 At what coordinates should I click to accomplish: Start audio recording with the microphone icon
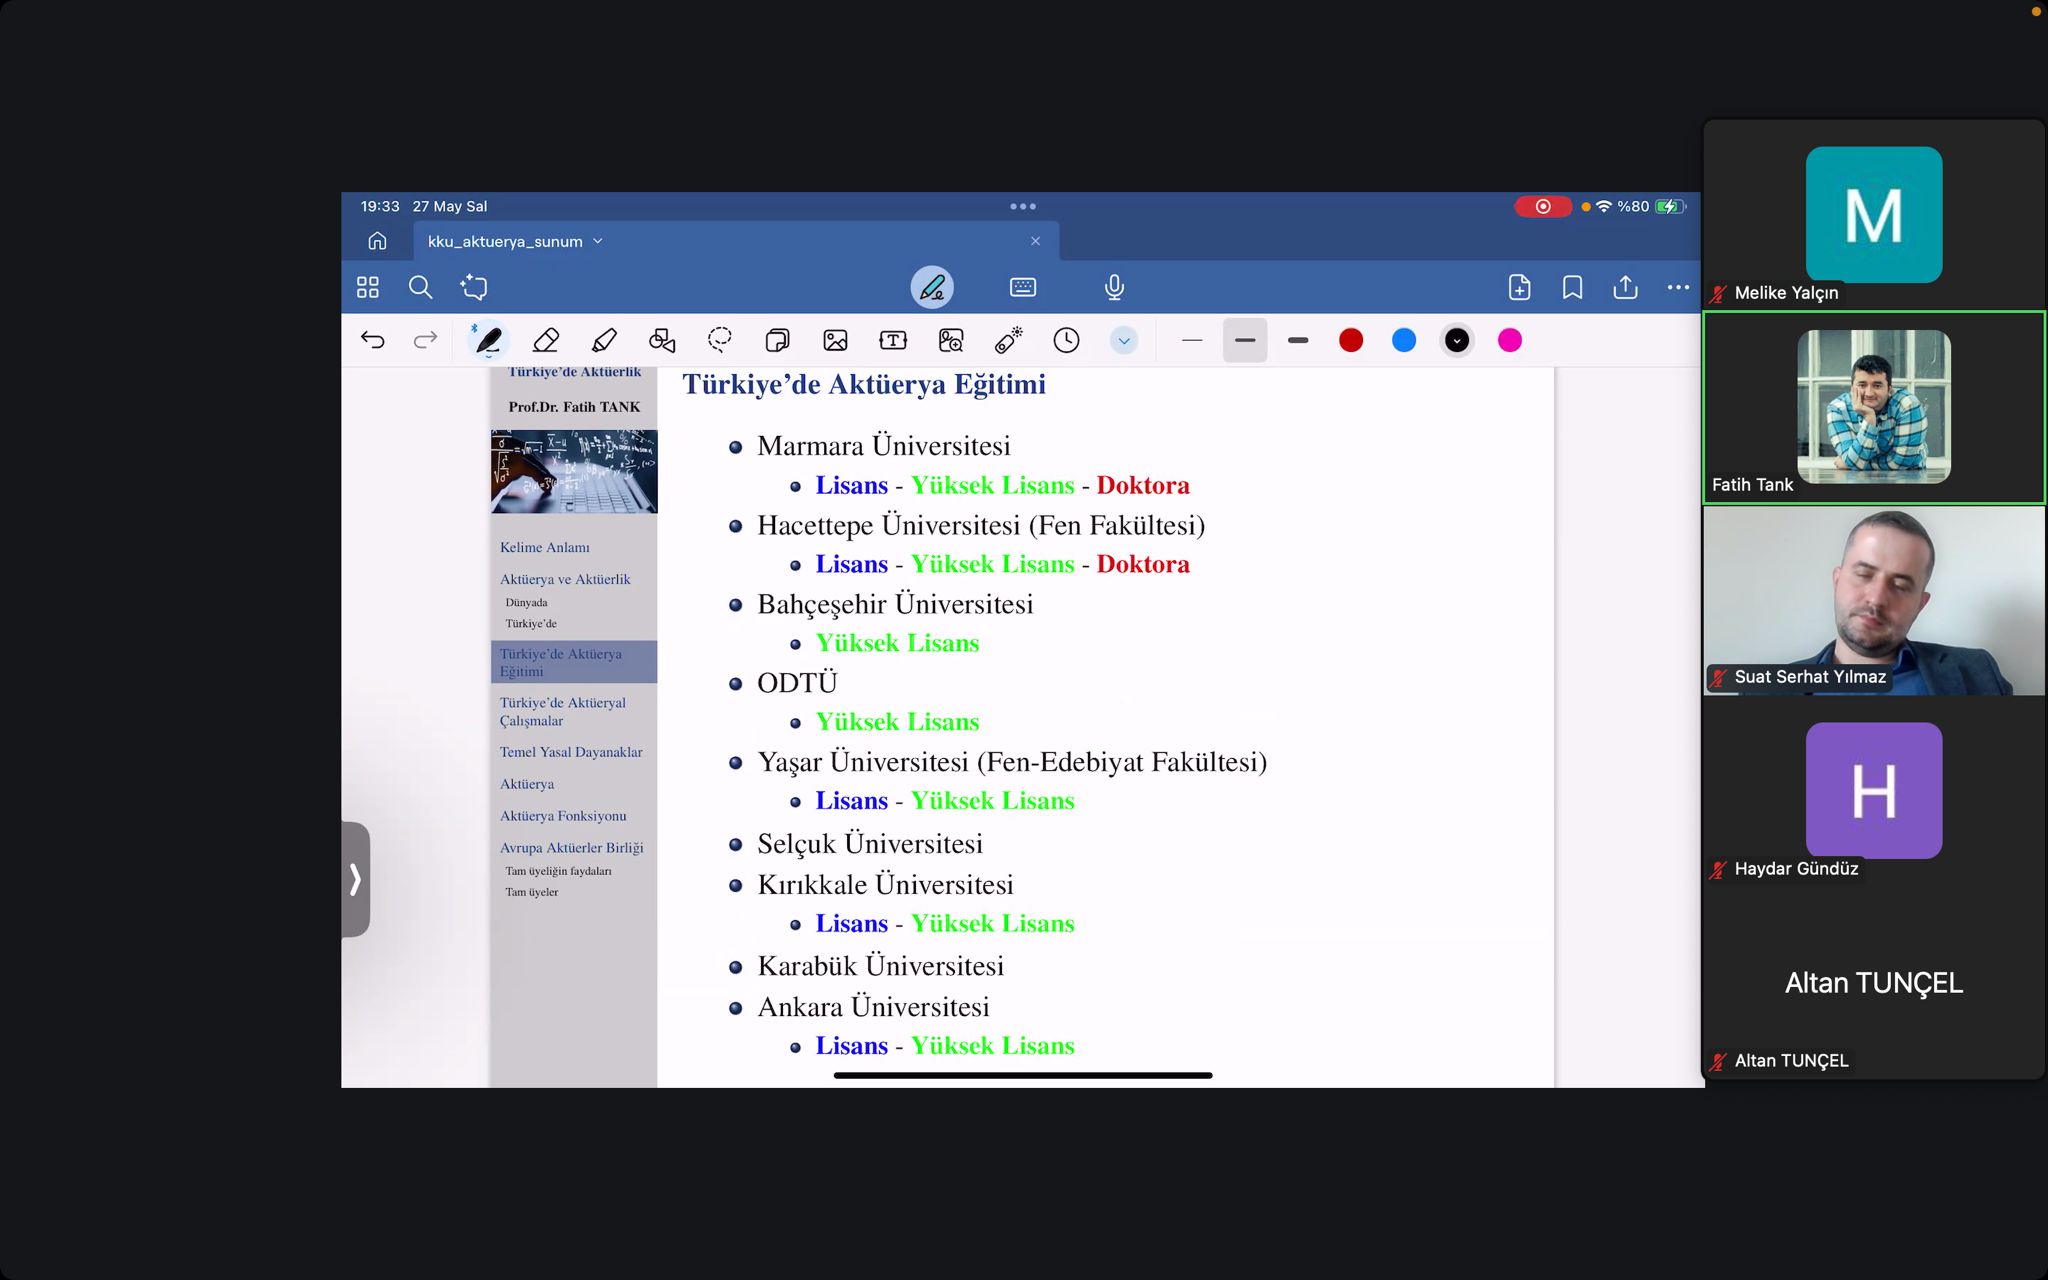[x=1114, y=288]
